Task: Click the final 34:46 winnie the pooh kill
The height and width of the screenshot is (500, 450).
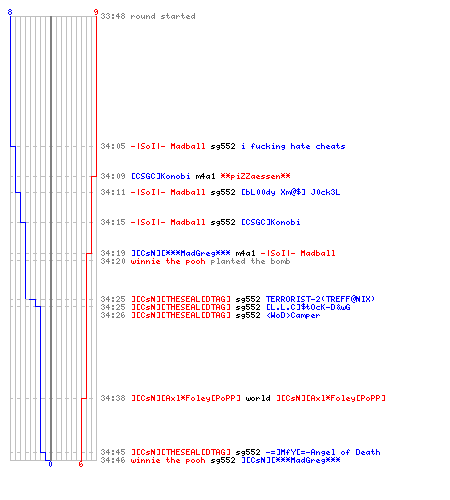Action: pos(220,460)
